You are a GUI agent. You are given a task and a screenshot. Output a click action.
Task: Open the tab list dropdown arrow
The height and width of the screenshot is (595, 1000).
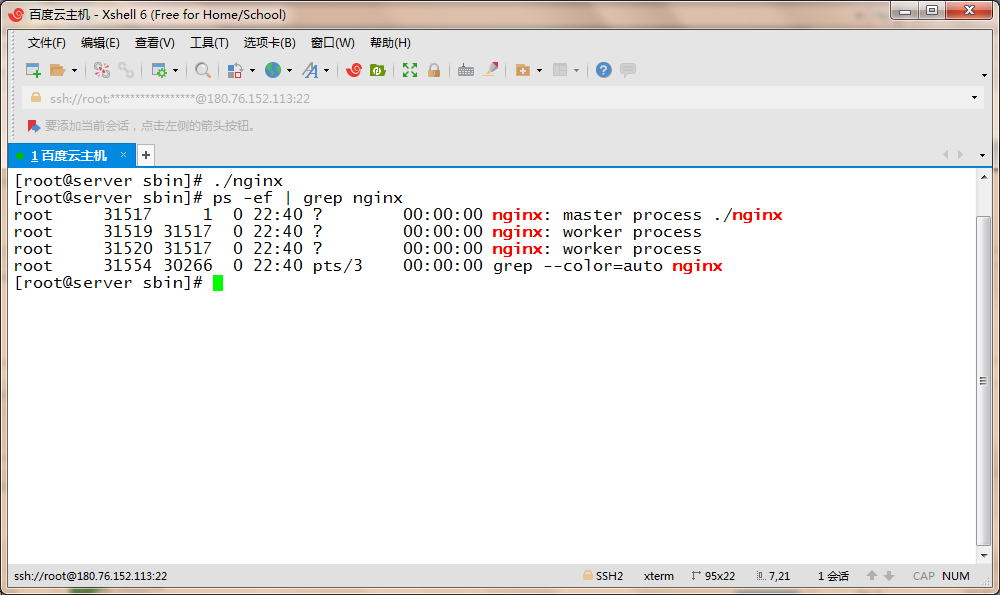click(982, 156)
